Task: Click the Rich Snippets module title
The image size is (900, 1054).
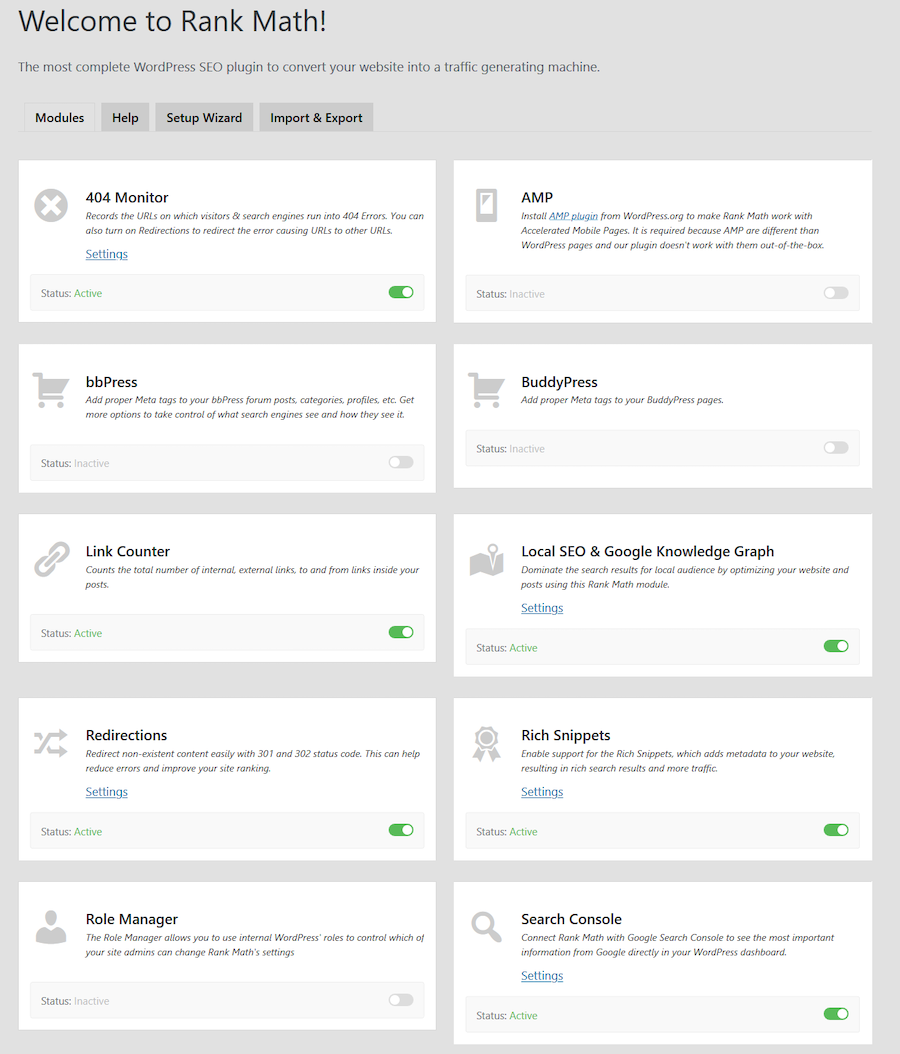Action: (566, 735)
